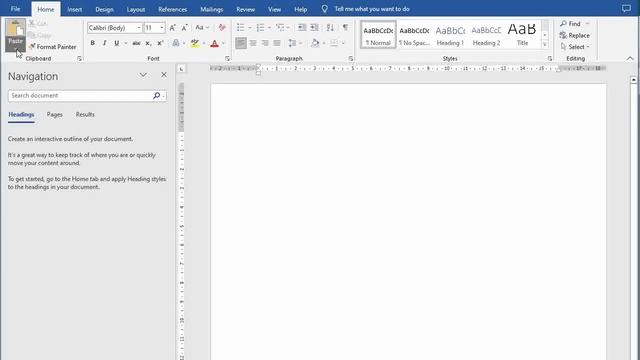Collapse the ribbon
640x360 pixels.
[x=630, y=59]
